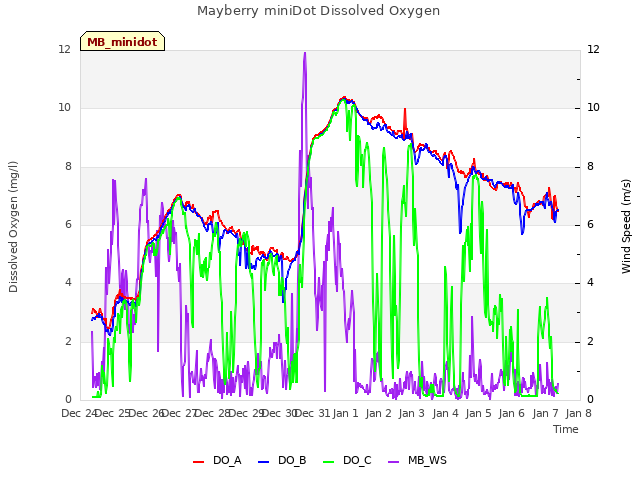Click the Dissolved Oxygen (mg/l) axis label

[x=13, y=227]
